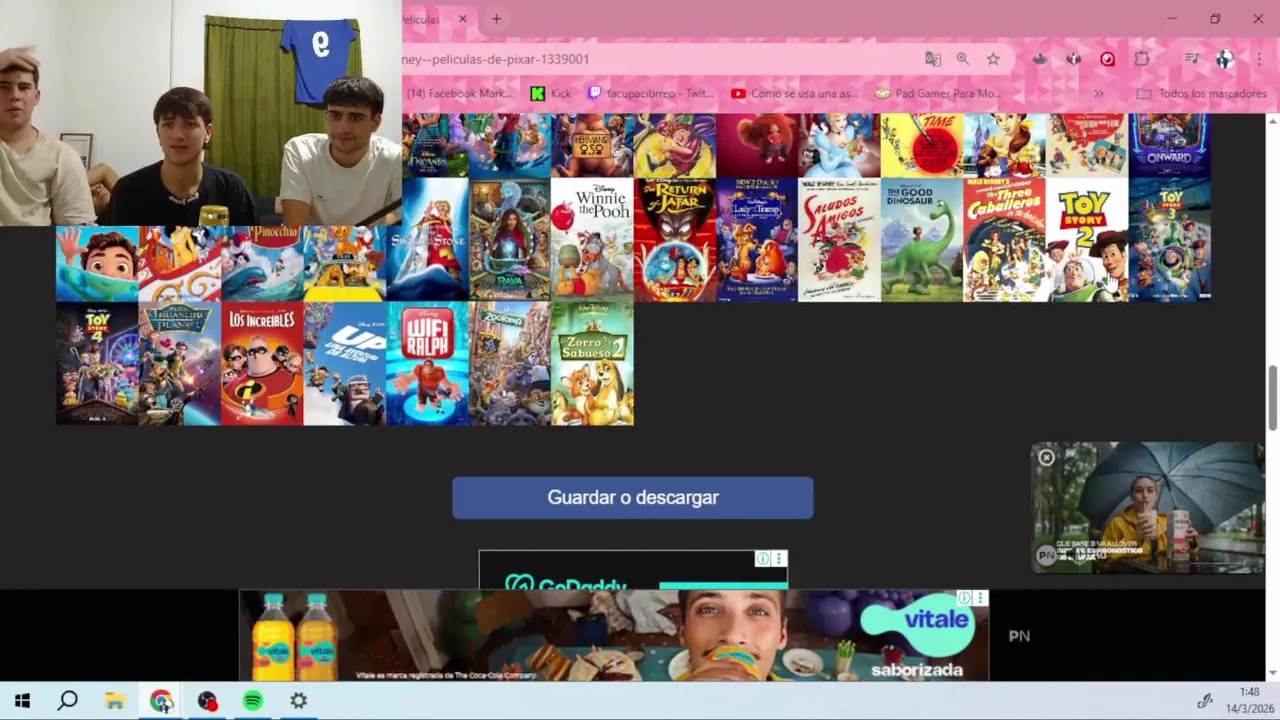Open the Chrome profile avatar

click(1225, 59)
